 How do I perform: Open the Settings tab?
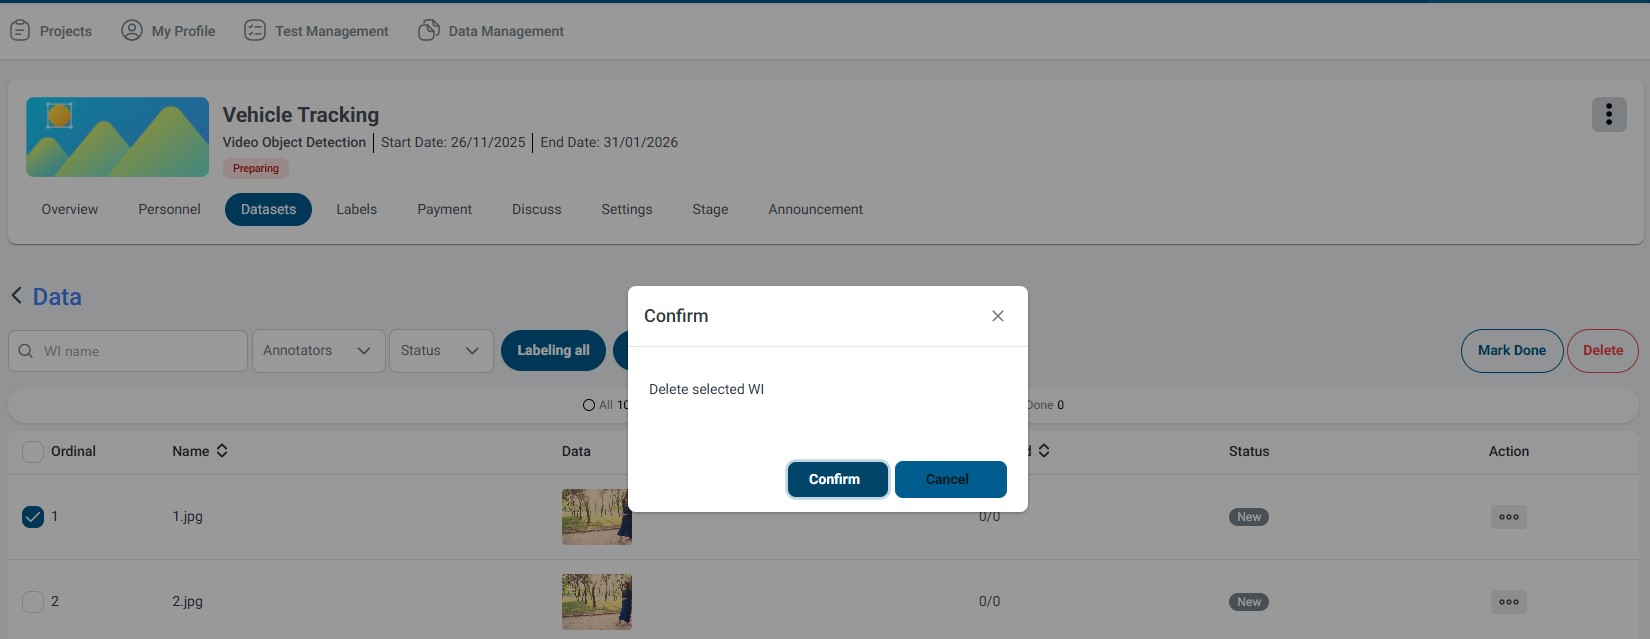point(626,210)
